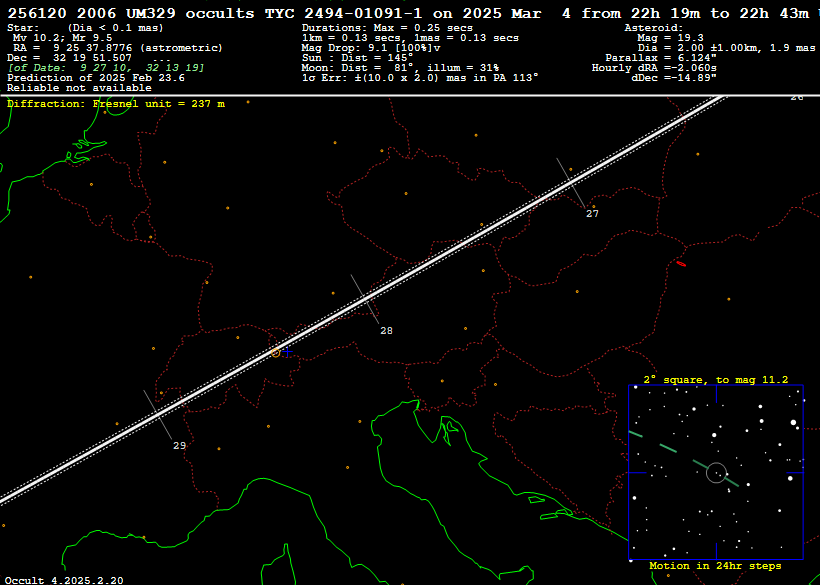Click 'dDec =-14.89"' text

click(x=674, y=78)
